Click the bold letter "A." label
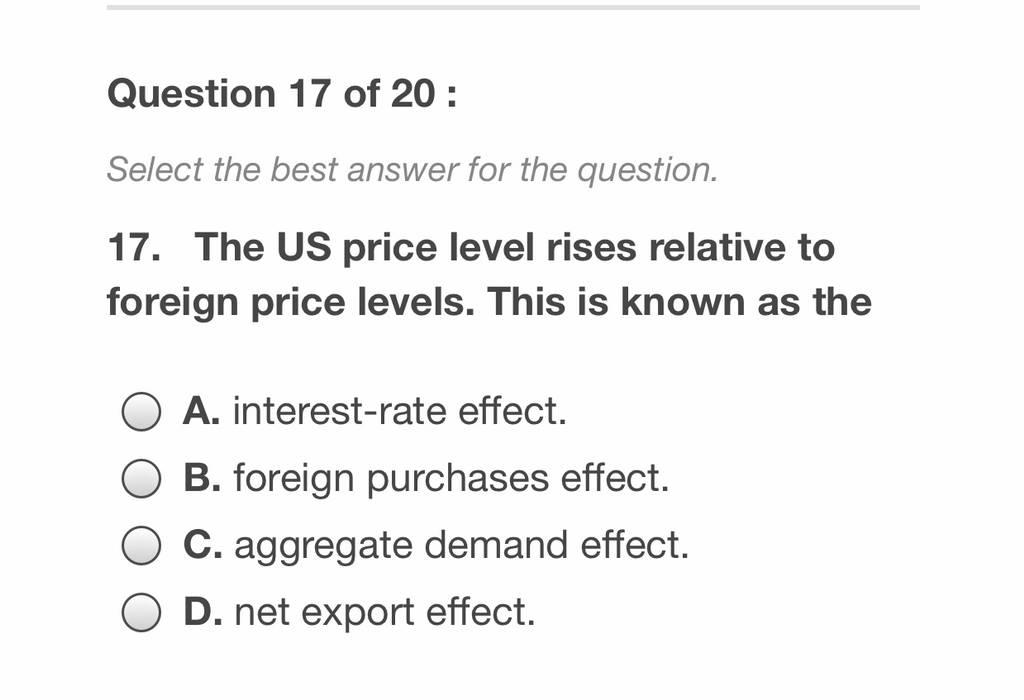This screenshot has width=1024, height=700. pos(201,411)
